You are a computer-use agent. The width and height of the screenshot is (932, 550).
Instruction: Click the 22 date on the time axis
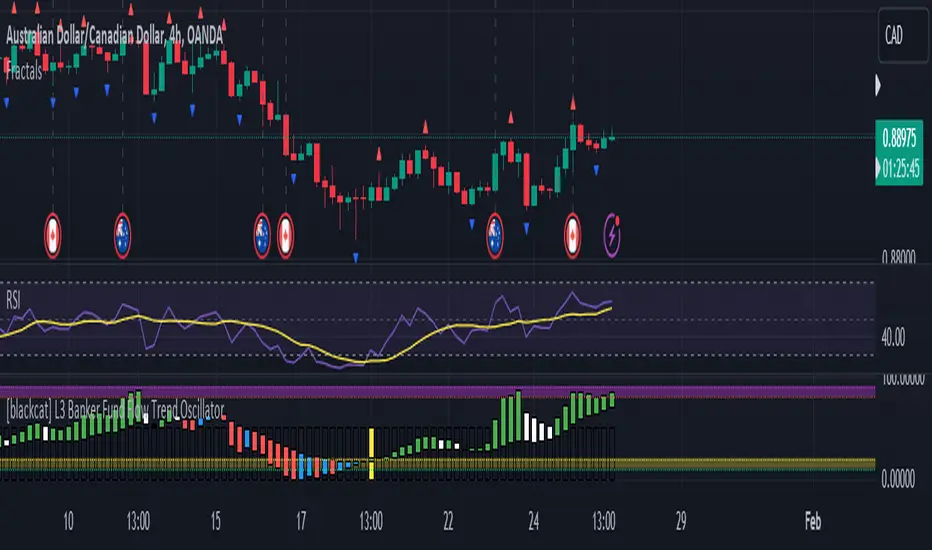448,521
